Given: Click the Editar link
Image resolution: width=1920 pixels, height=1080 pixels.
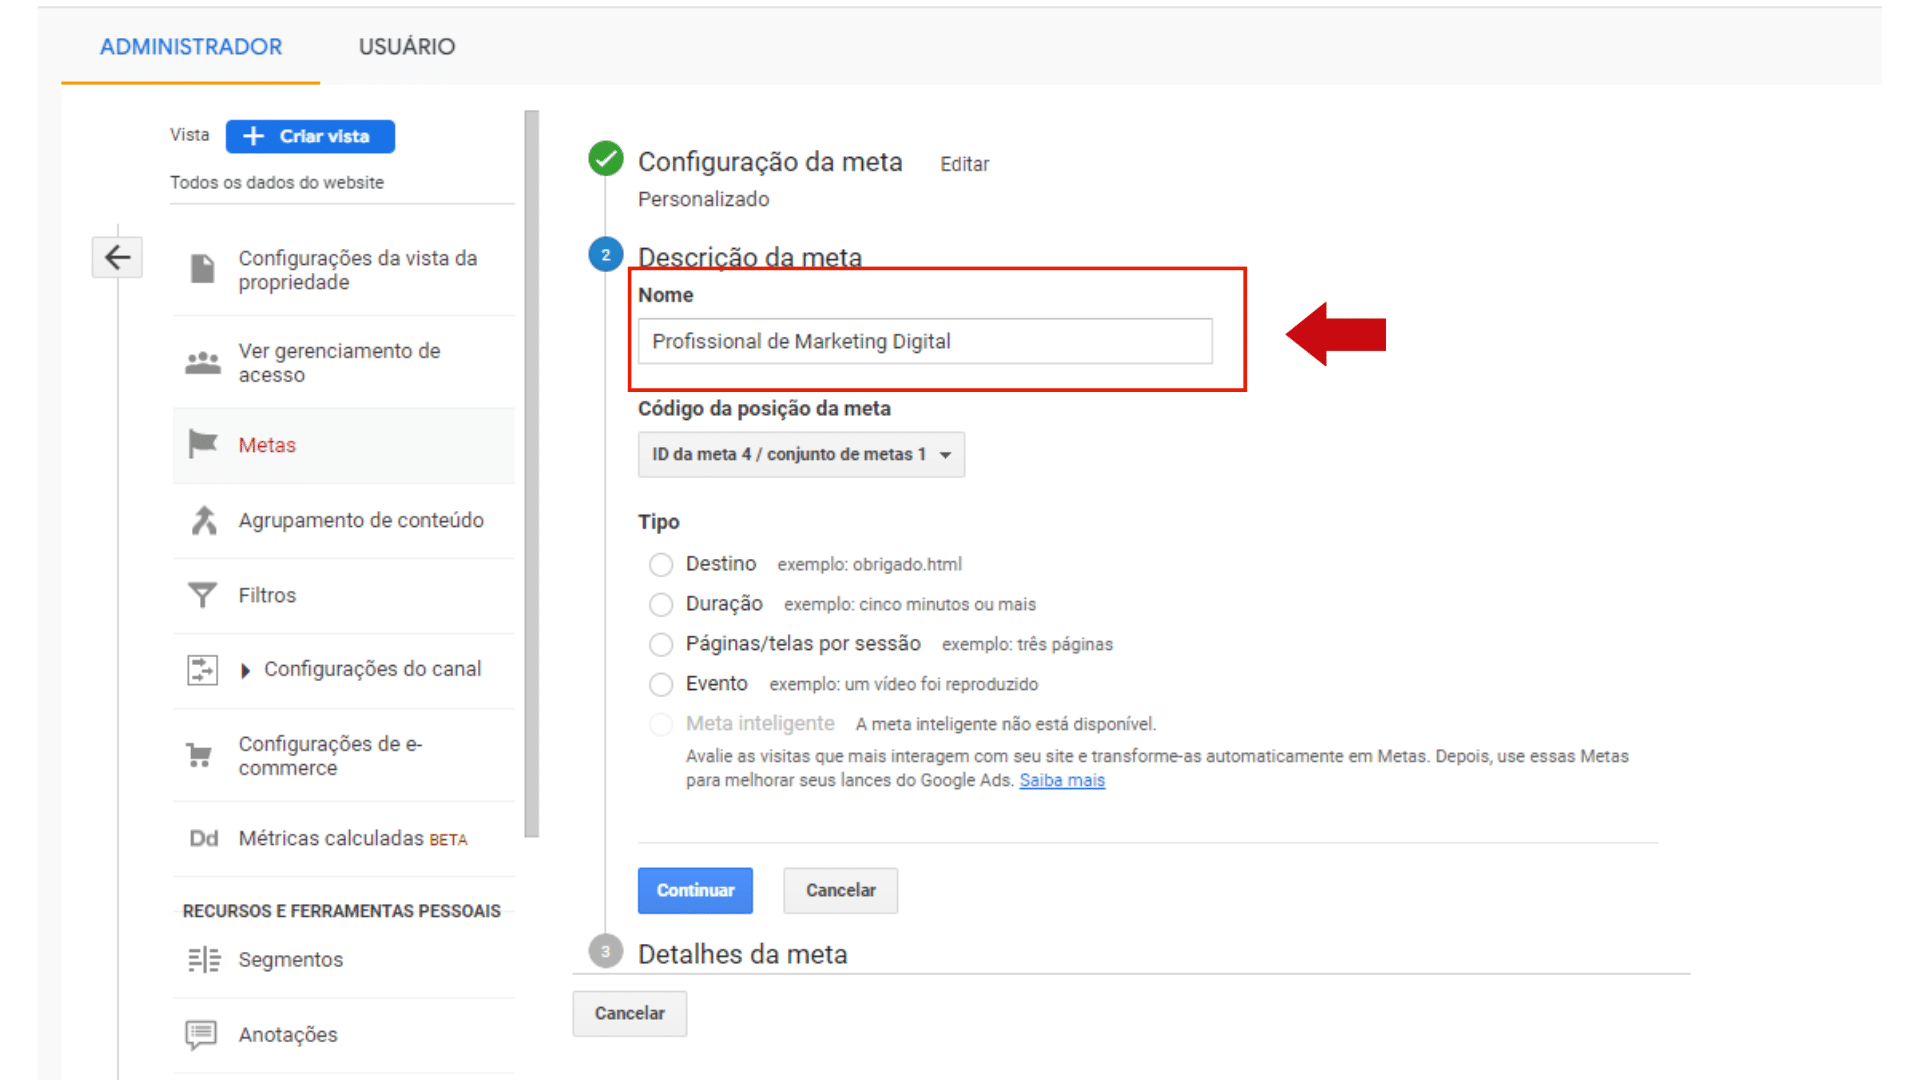Looking at the screenshot, I should 964,164.
